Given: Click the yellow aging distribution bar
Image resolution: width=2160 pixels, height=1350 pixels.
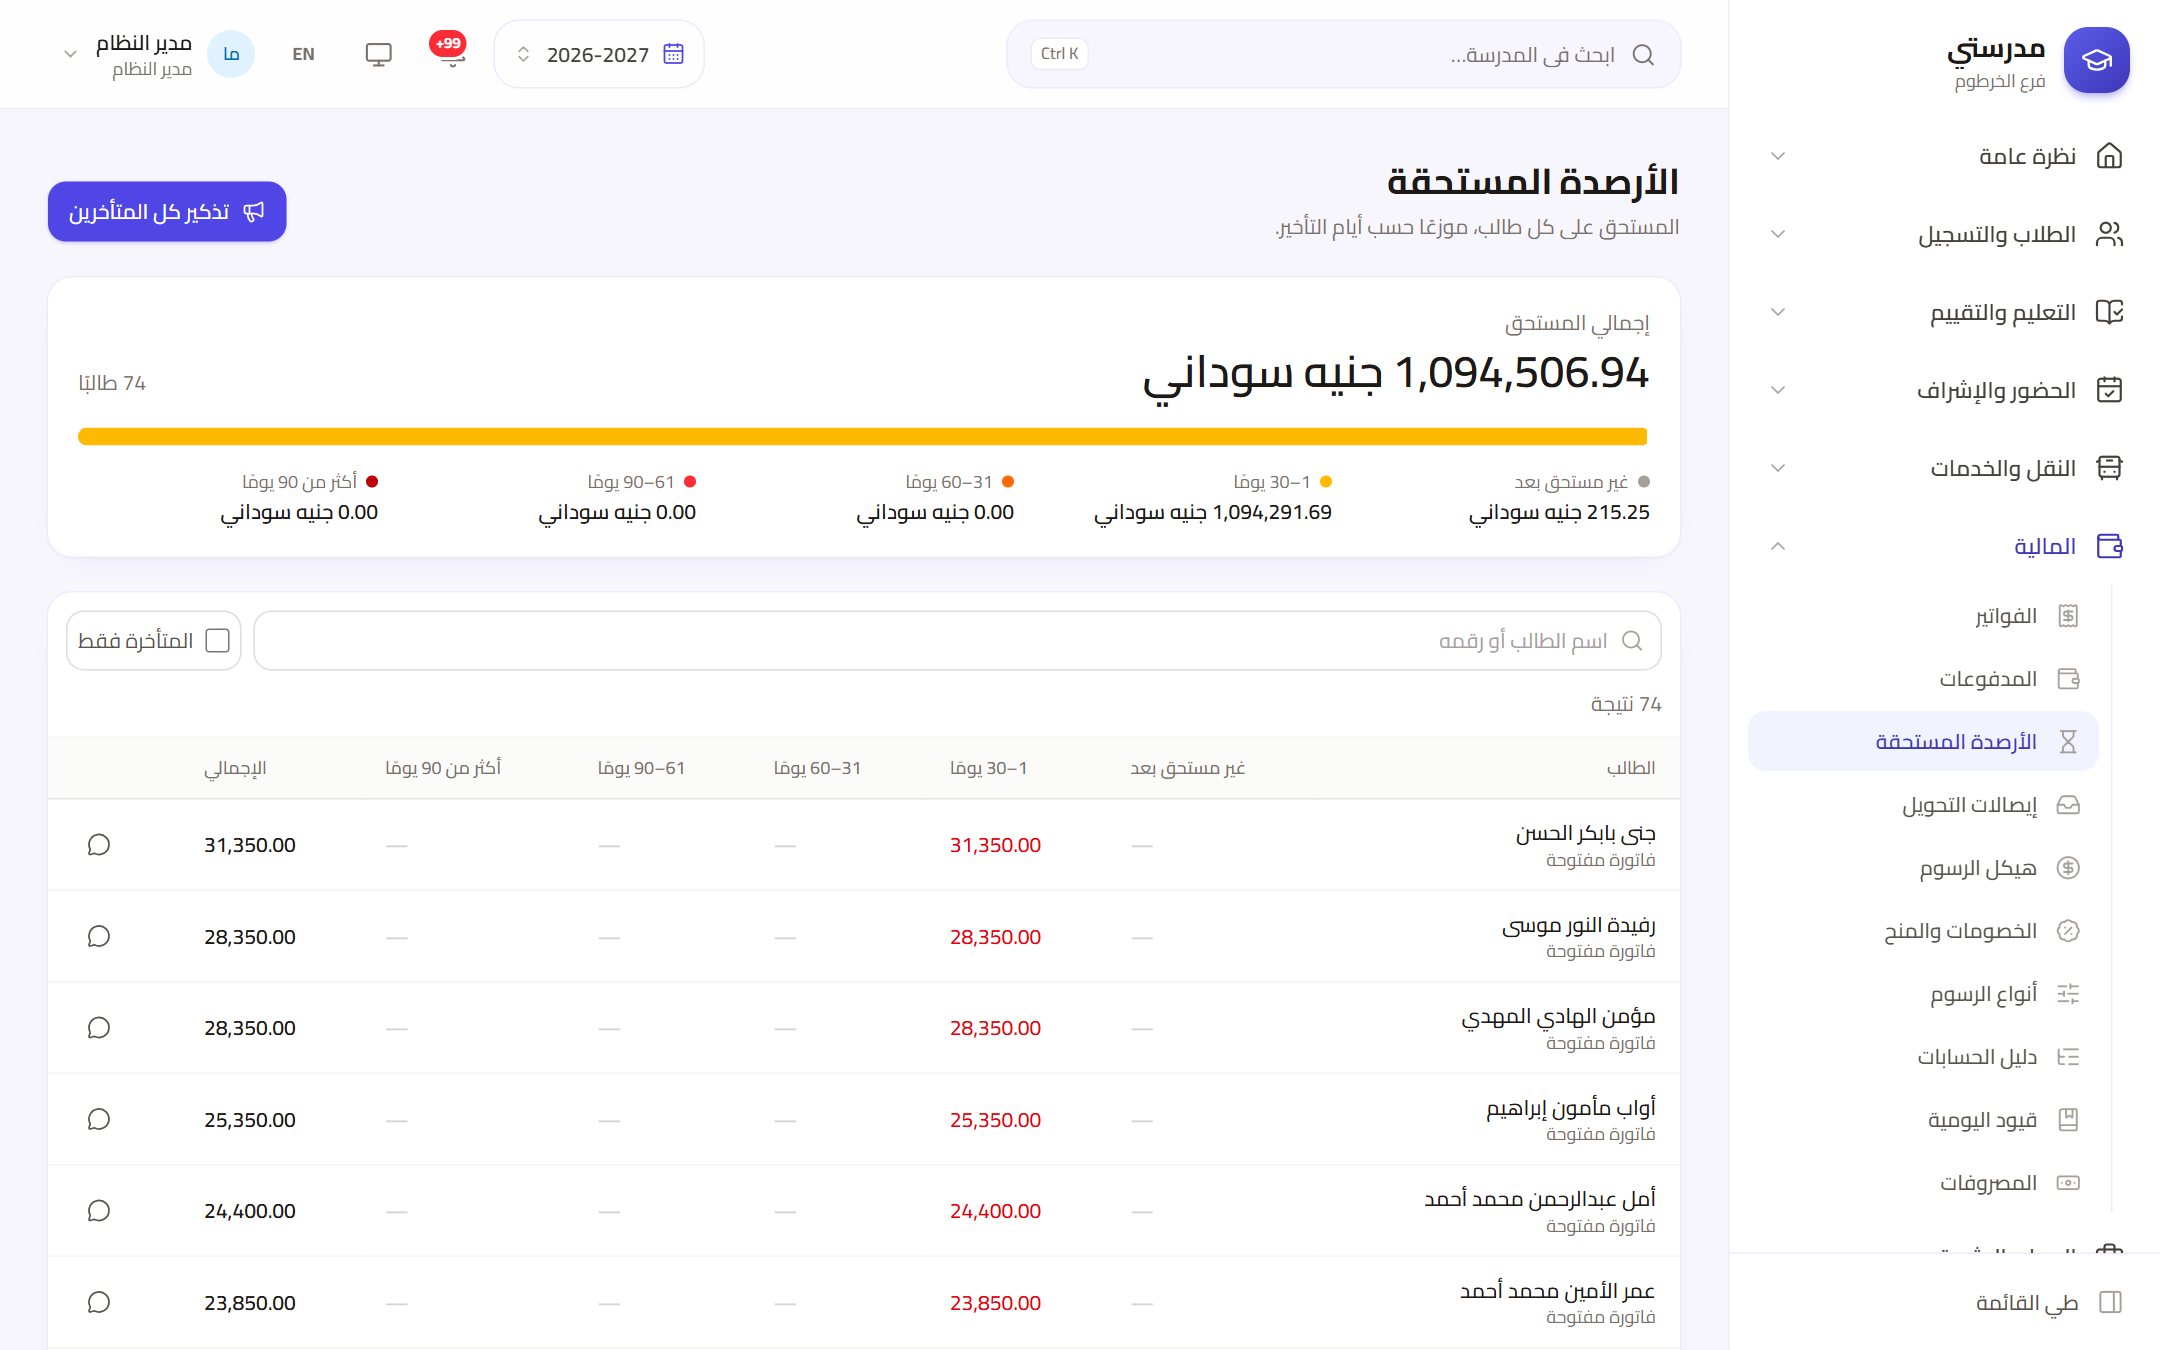Looking at the screenshot, I should [863, 437].
